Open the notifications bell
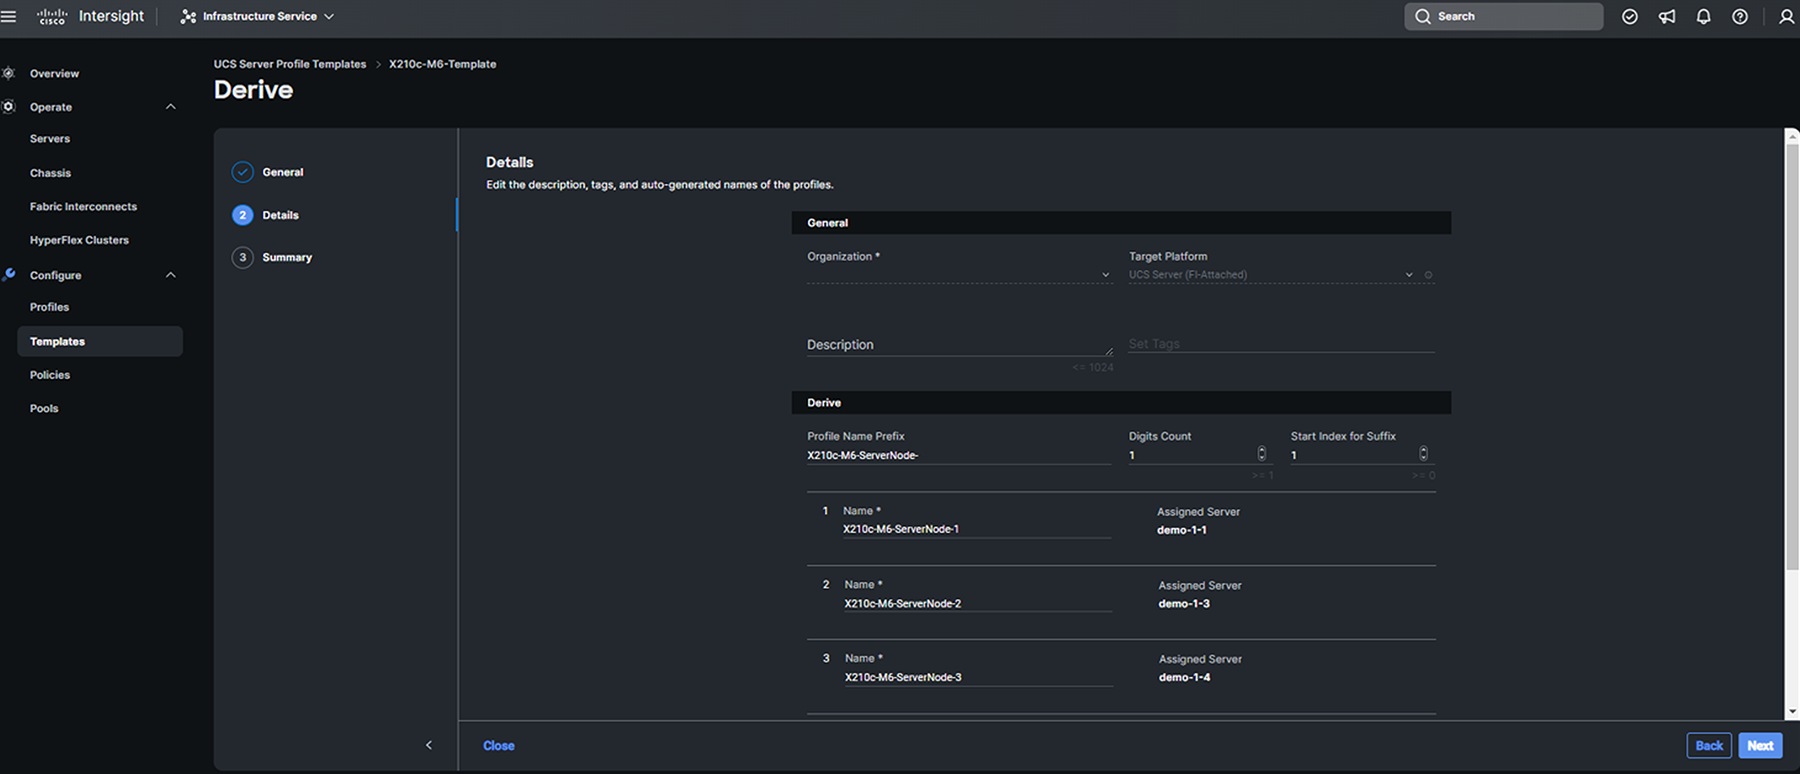Viewport: 1800px width, 774px height. pos(1704,16)
